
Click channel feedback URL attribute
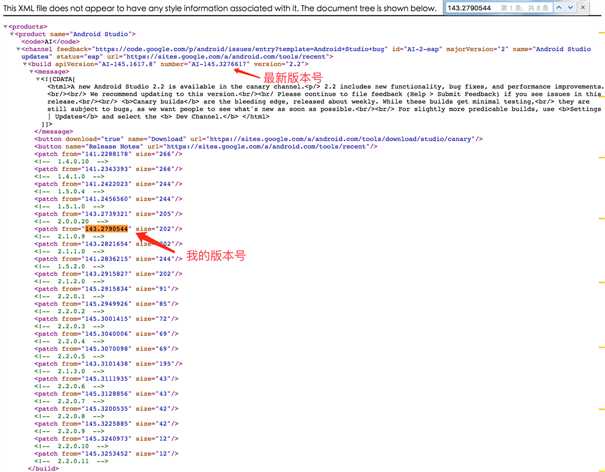coord(222,49)
